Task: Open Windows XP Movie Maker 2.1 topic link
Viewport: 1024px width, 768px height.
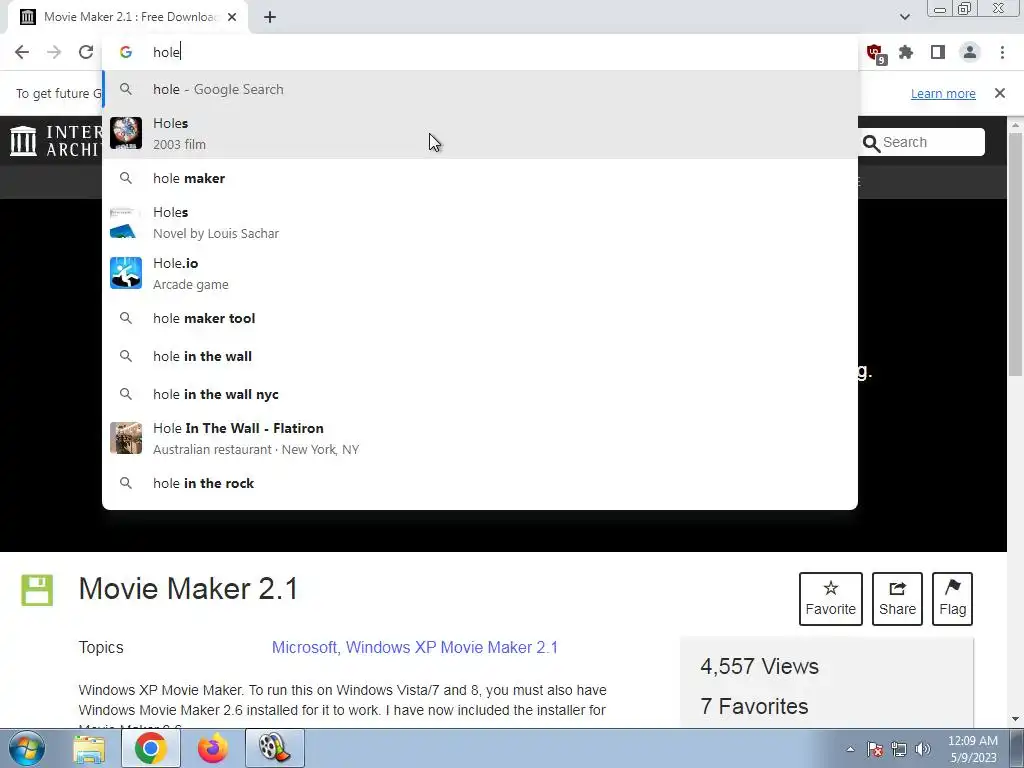Action: tap(452, 647)
